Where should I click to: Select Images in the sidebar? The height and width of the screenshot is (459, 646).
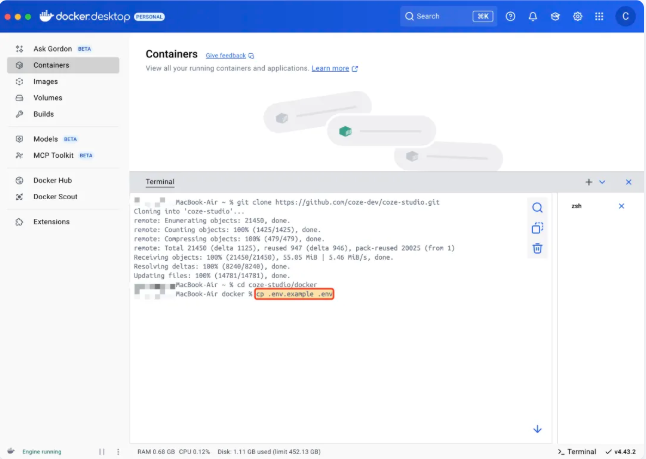click(45, 81)
